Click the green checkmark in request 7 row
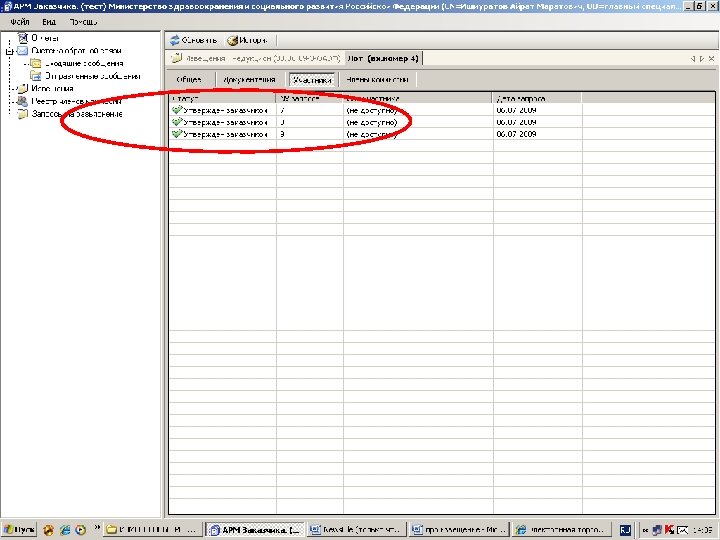Screen dimensions: 720x540 pos(177,110)
